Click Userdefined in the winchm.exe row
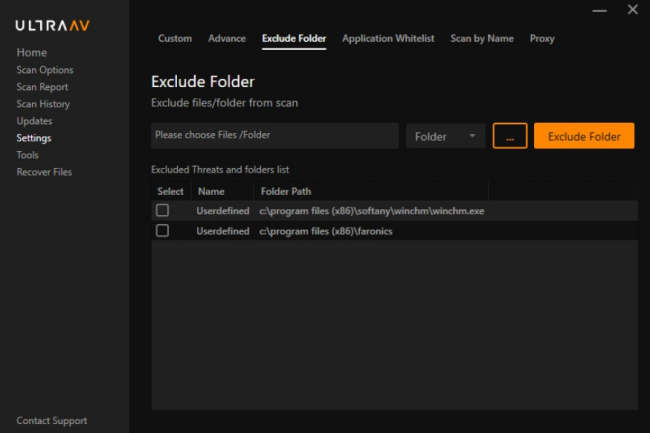 [x=223, y=211]
